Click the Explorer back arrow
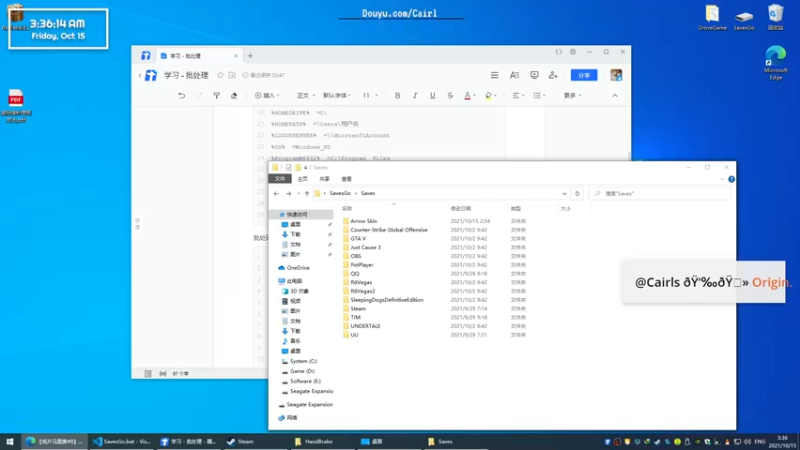This screenshot has height=450, width=800. pyautogui.click(x=276, y=193)
